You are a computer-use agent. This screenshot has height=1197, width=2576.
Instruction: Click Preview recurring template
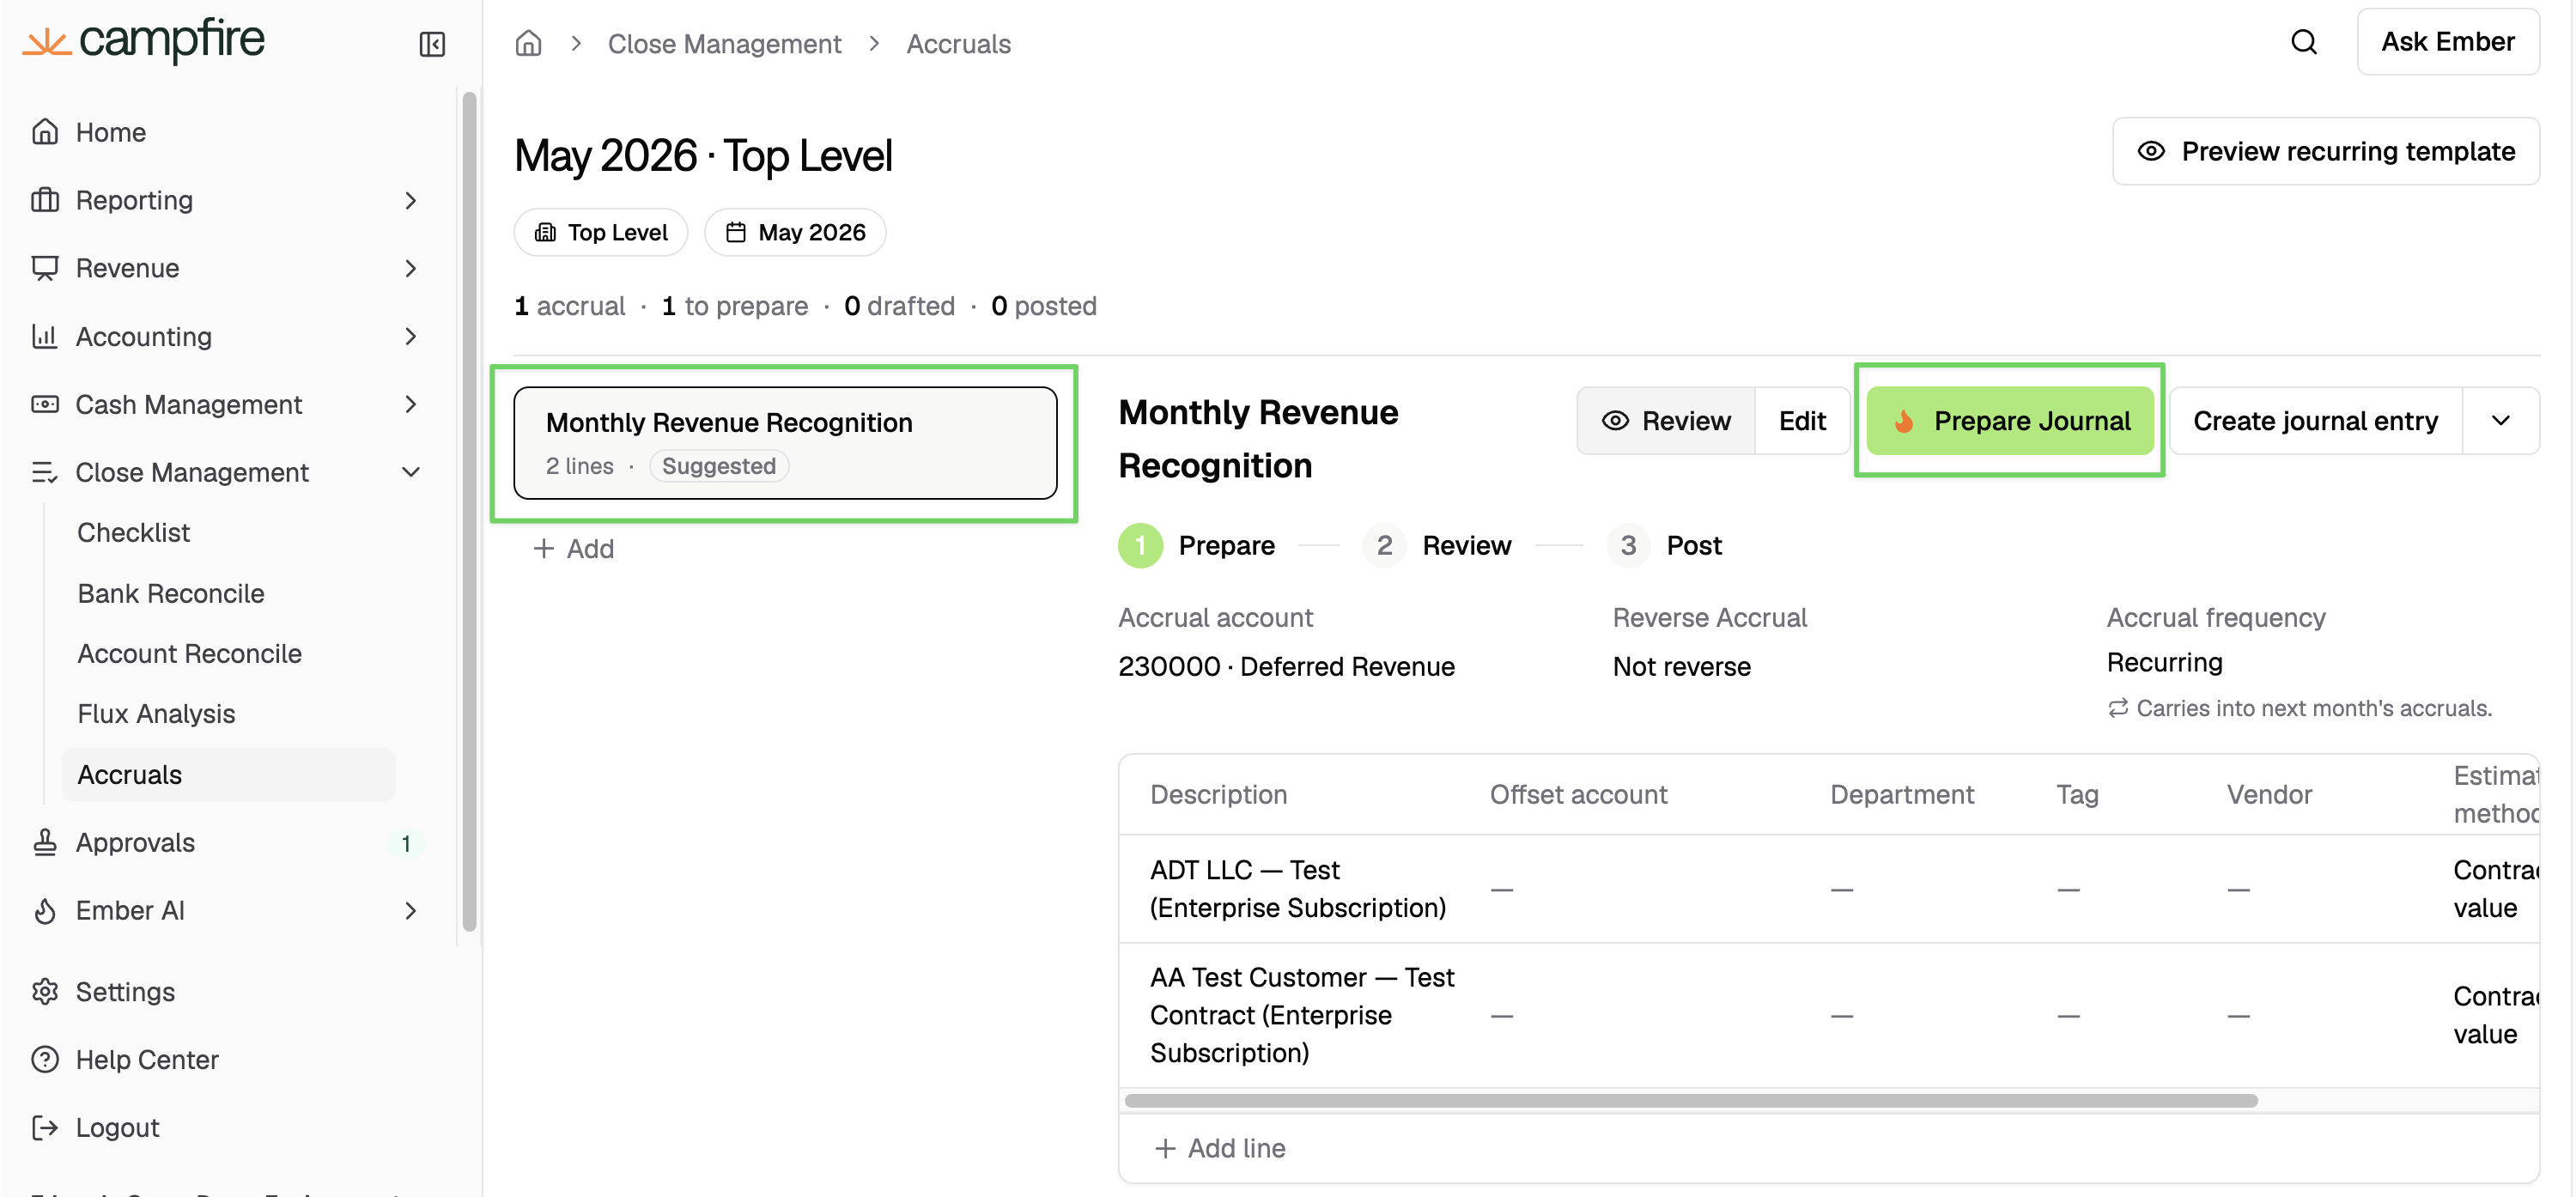(2325, 151)
